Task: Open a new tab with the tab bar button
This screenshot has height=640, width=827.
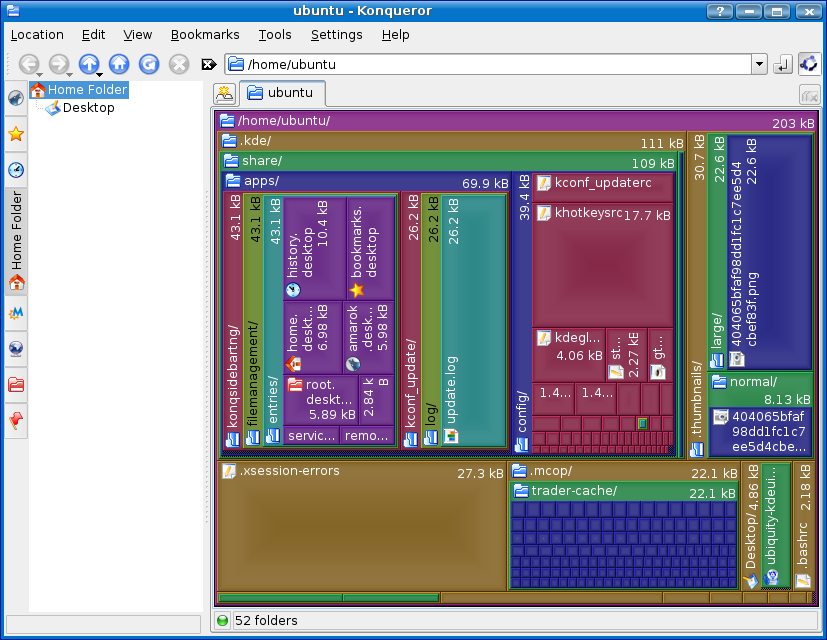Action: pyautogui.click(x=225, y=94)
